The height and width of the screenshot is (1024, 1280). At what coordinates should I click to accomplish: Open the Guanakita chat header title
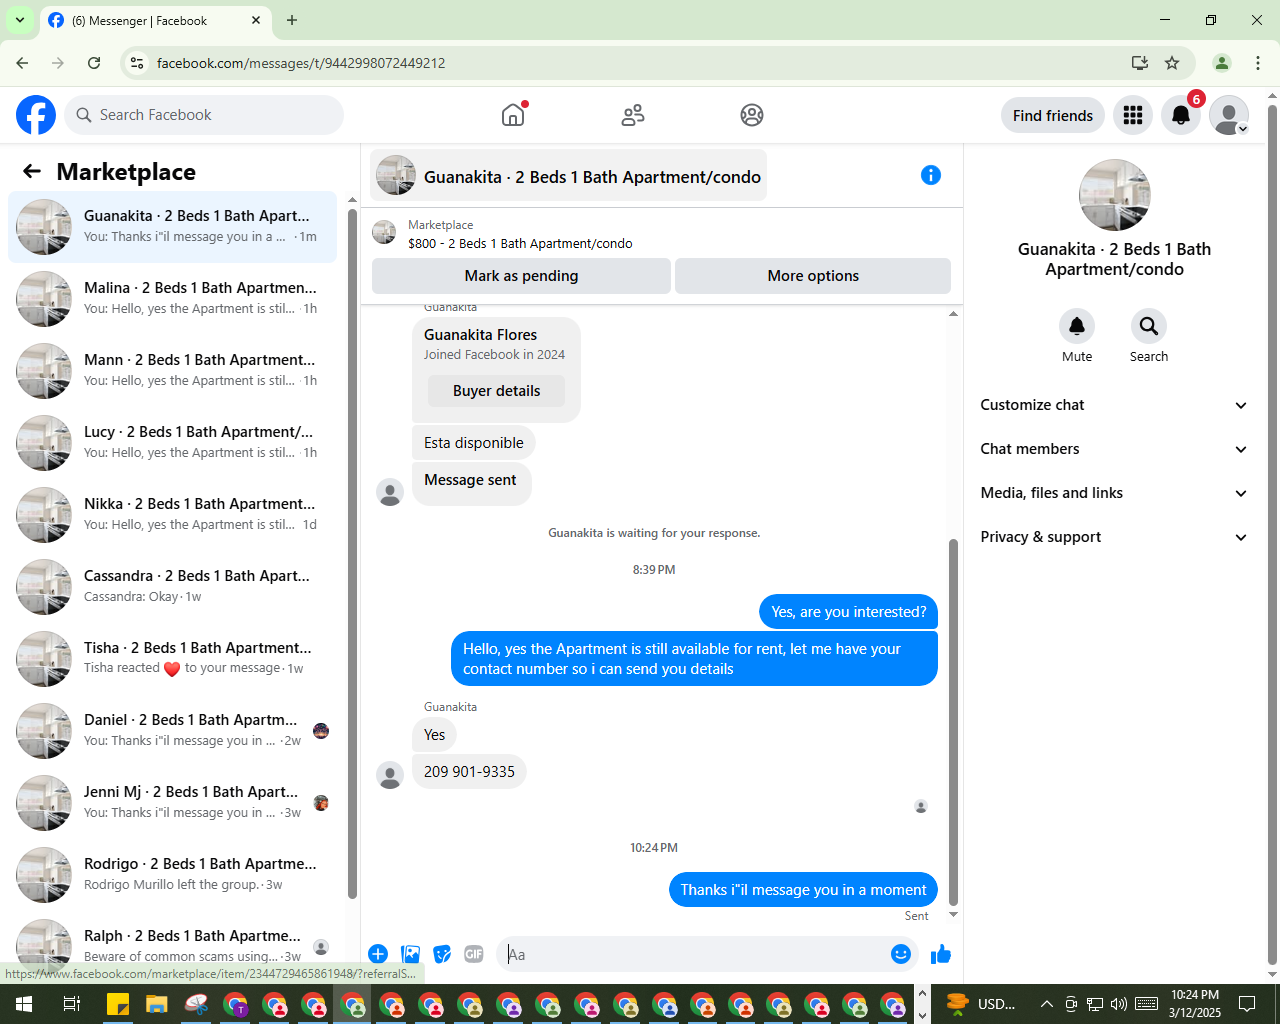[568, 176]
